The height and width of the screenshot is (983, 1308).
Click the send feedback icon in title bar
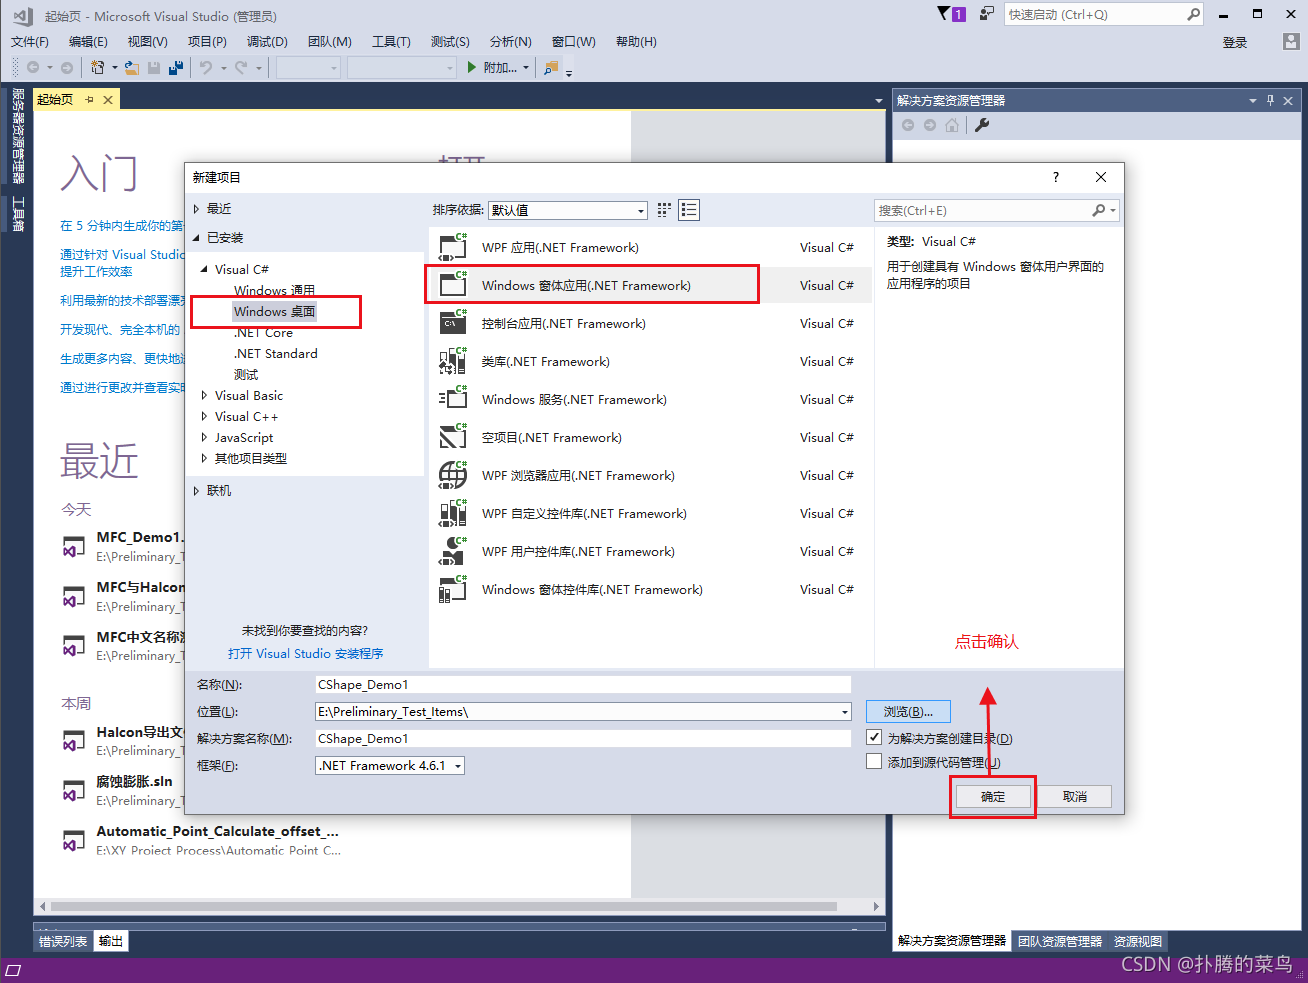[986, 13]
